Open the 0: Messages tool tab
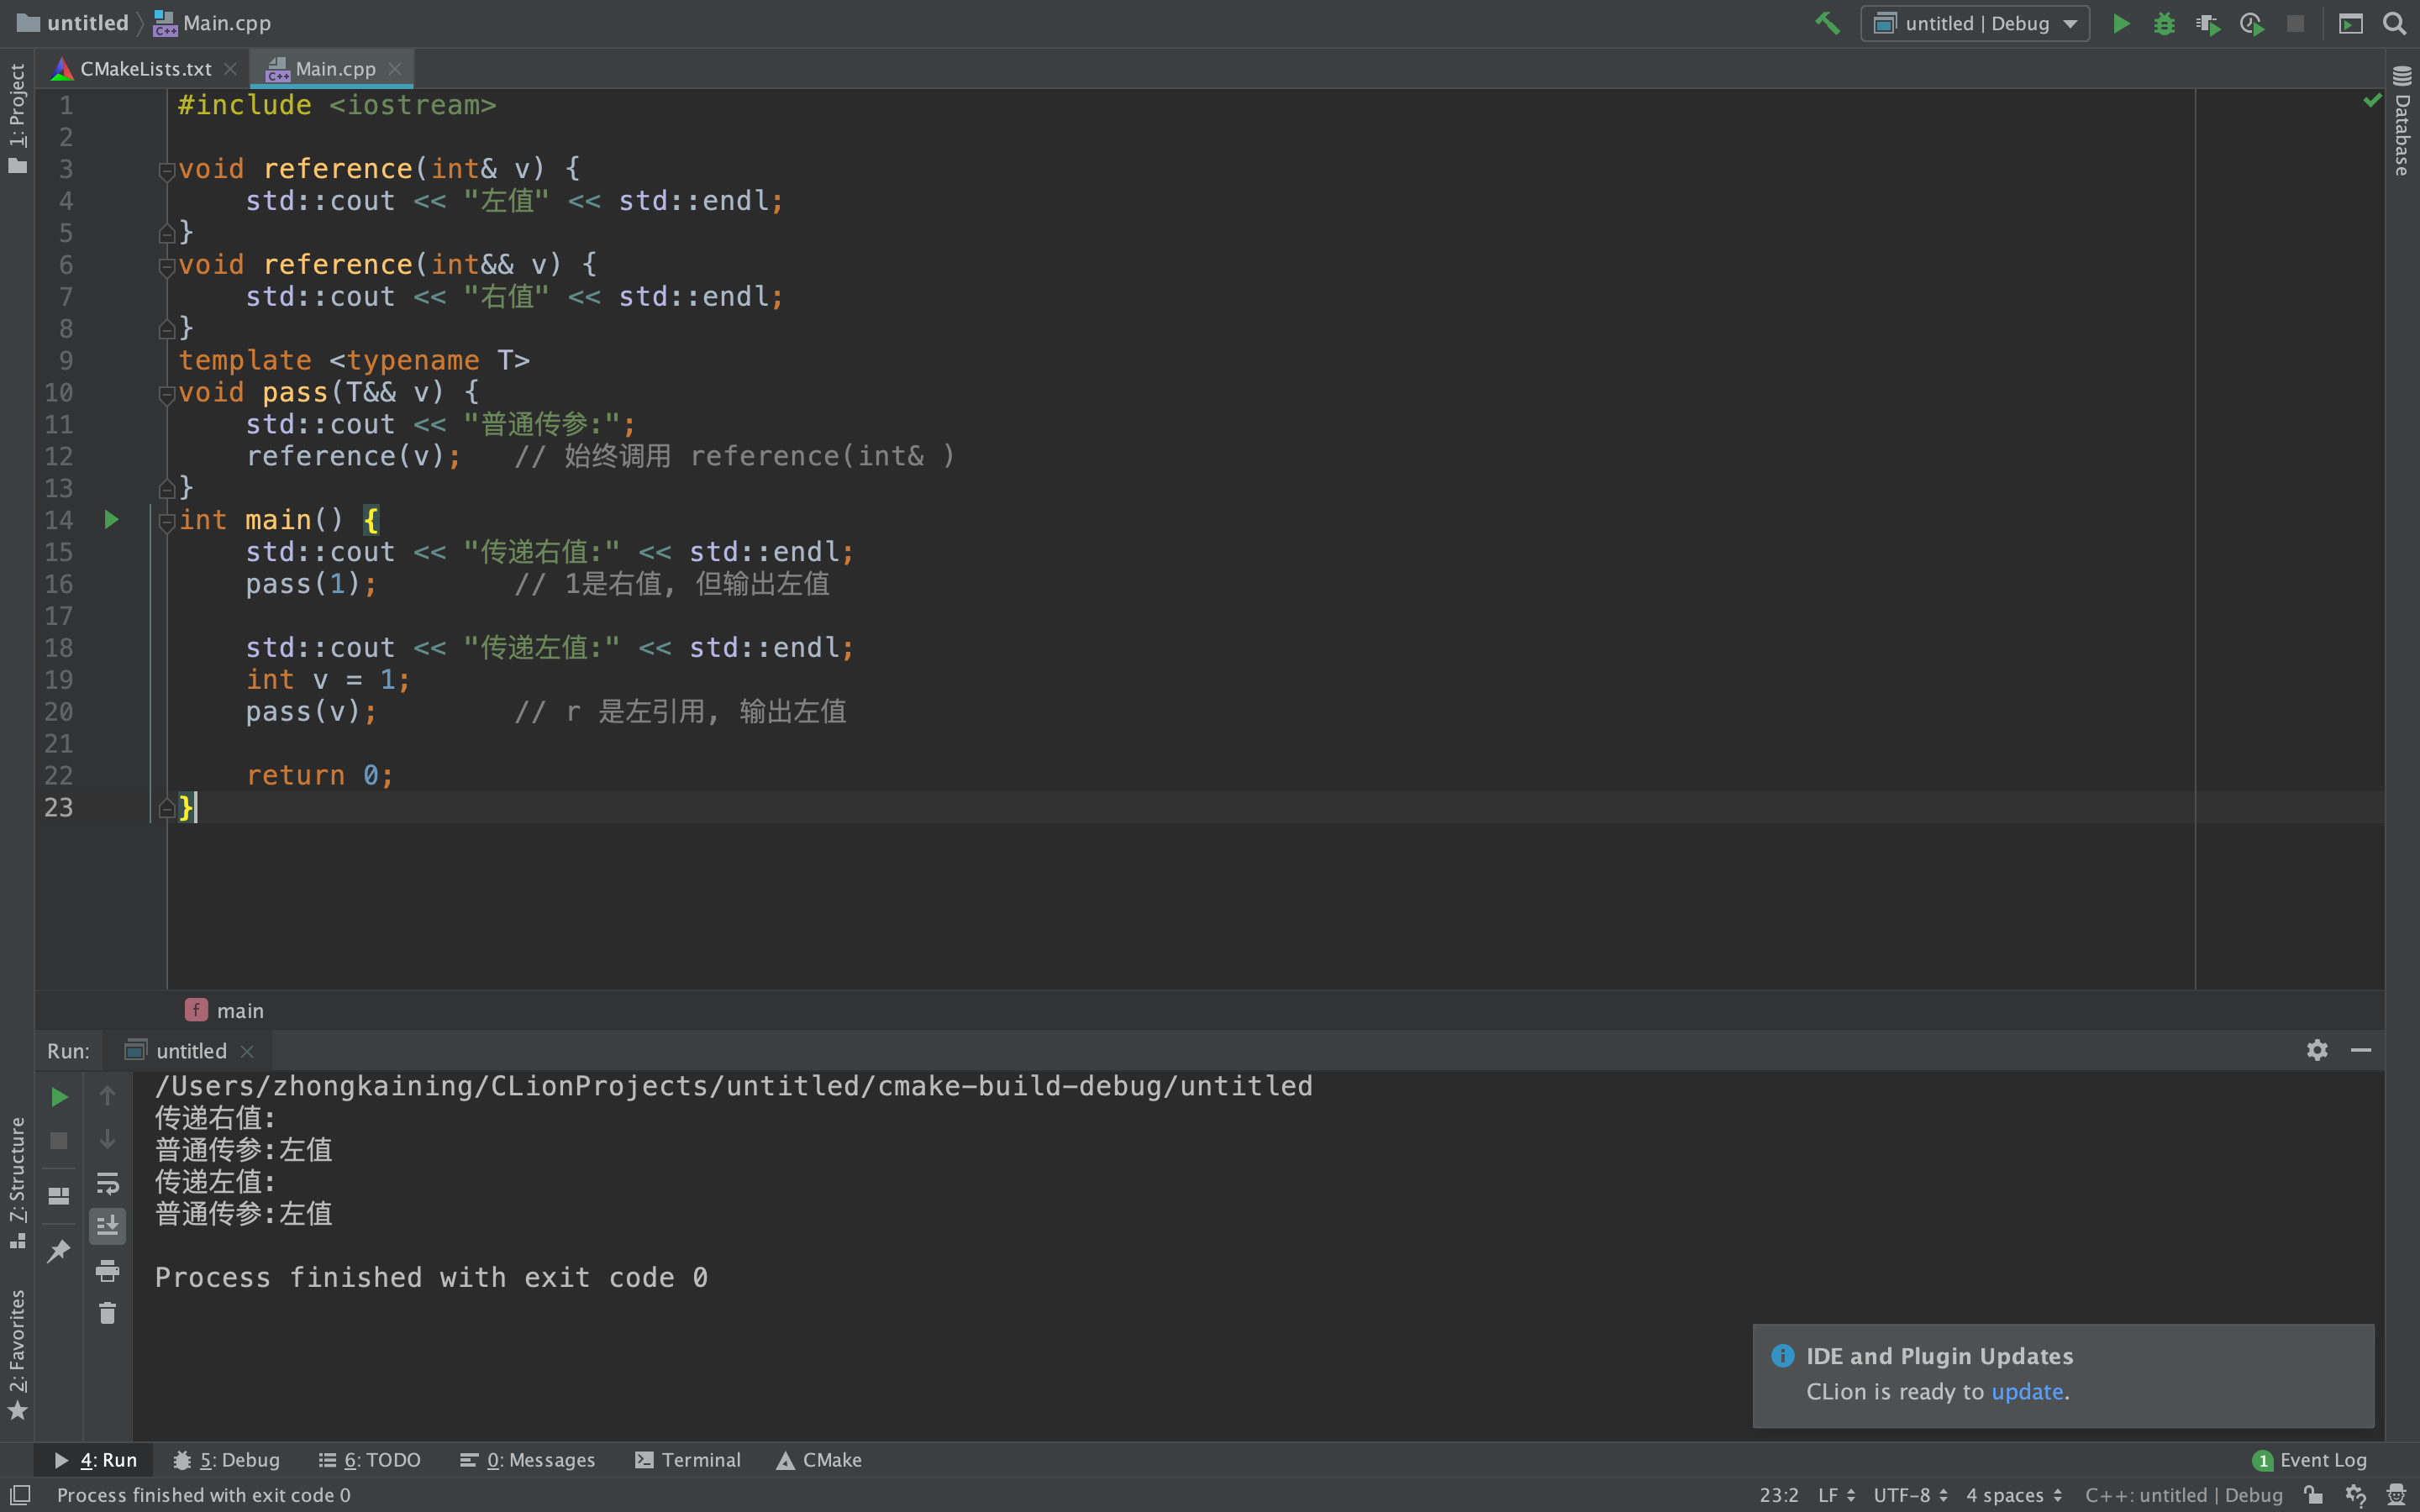This screenshot has width=2420, height=1512. [x=527, y=1460]
